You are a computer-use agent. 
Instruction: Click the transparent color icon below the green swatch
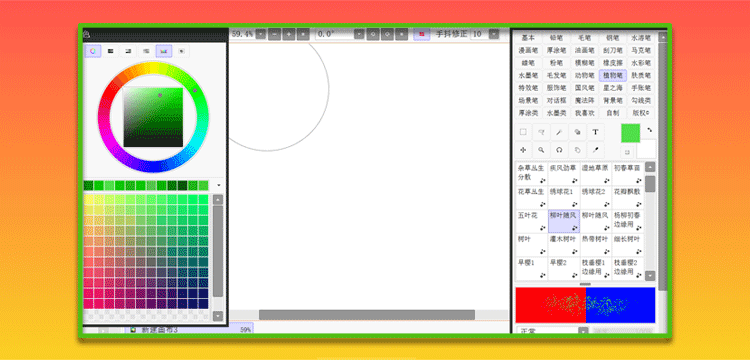[627, 153]
